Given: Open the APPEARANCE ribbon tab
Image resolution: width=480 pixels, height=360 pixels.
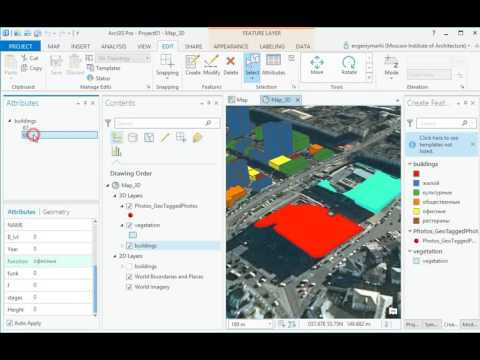Looking at the screenshot, I should pyautogui.click(x=231, y=46).
